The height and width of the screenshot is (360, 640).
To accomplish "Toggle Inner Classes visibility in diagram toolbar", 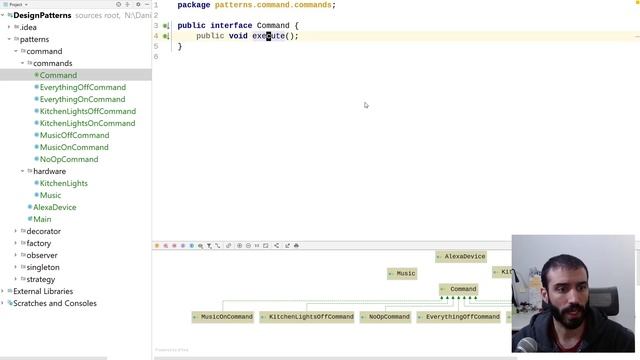I will [191, 246].
